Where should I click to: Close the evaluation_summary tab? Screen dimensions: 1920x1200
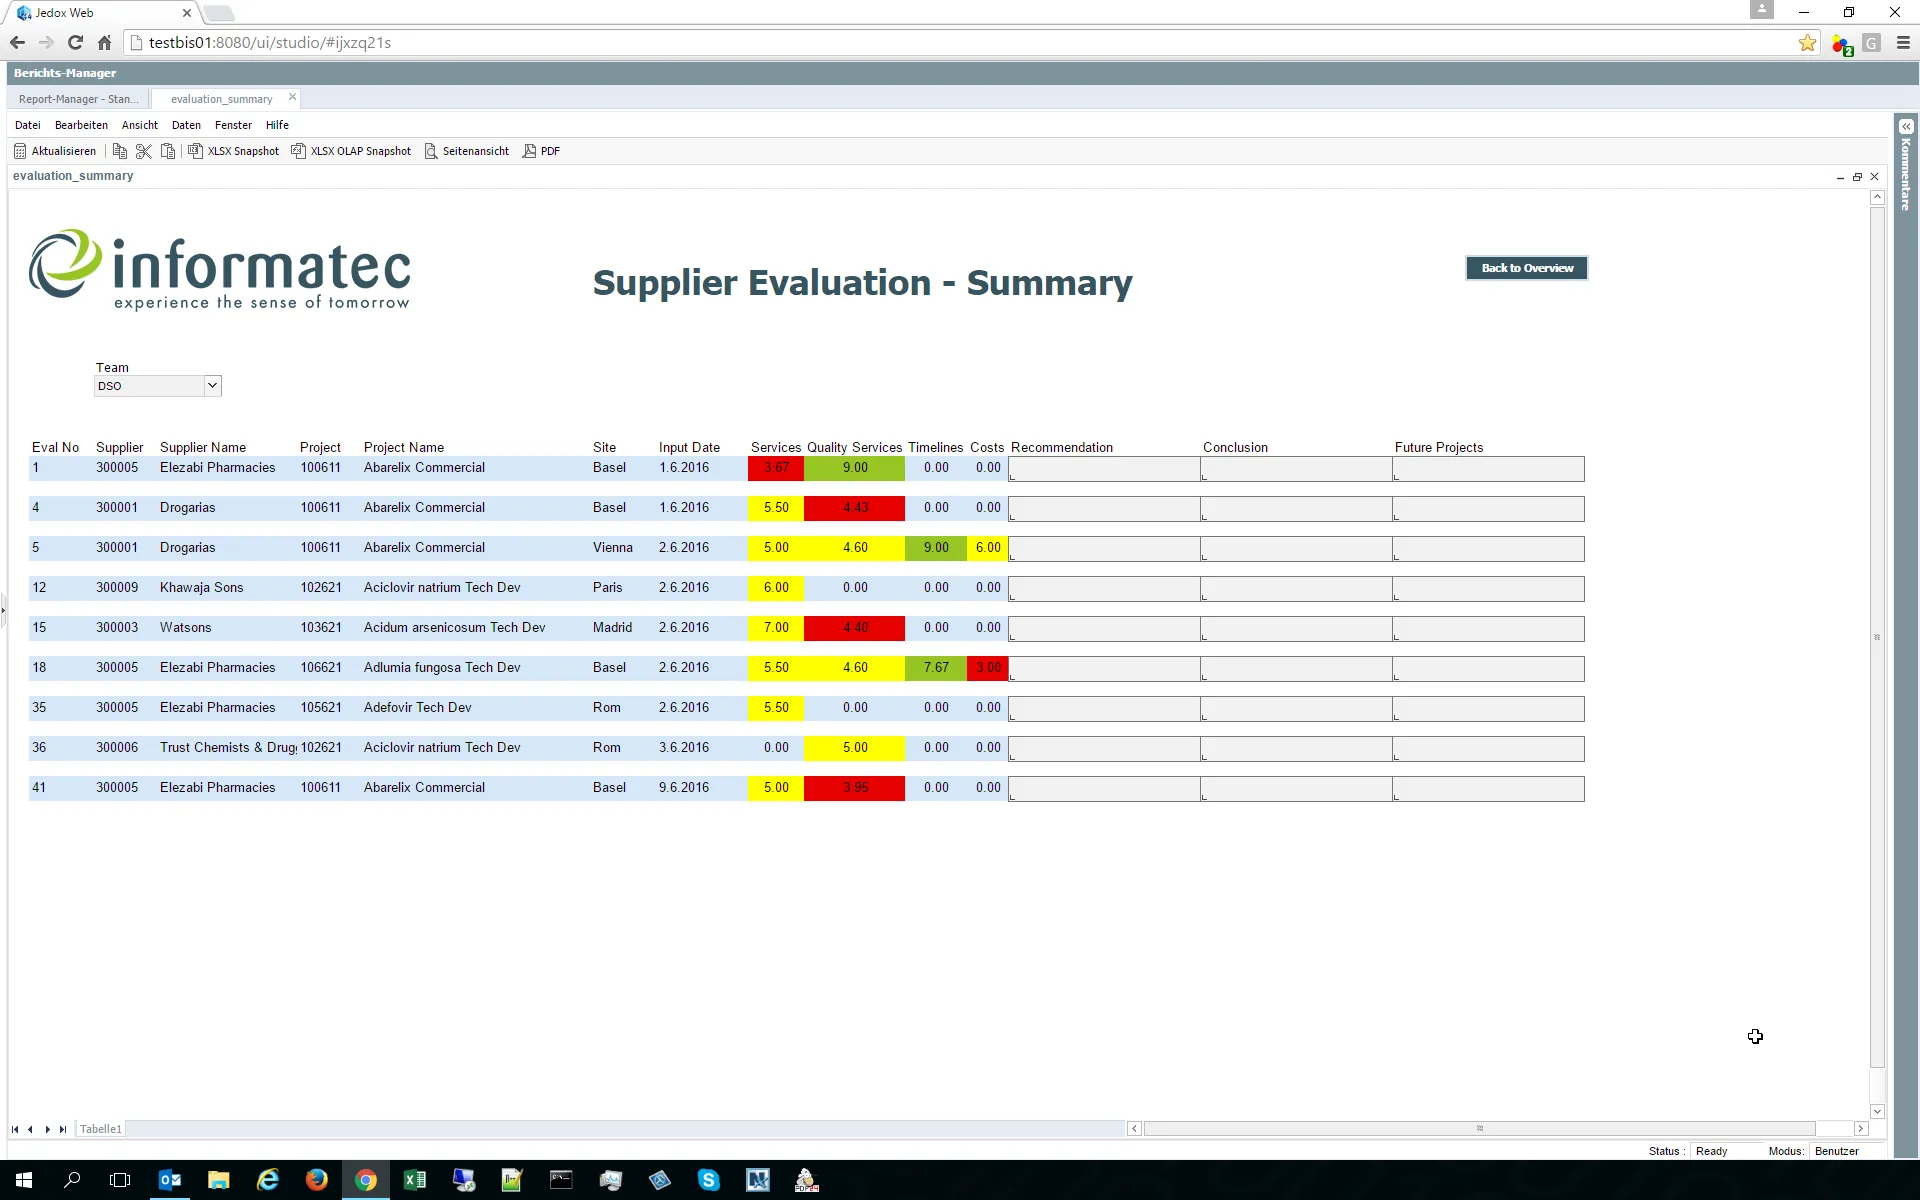292,97
